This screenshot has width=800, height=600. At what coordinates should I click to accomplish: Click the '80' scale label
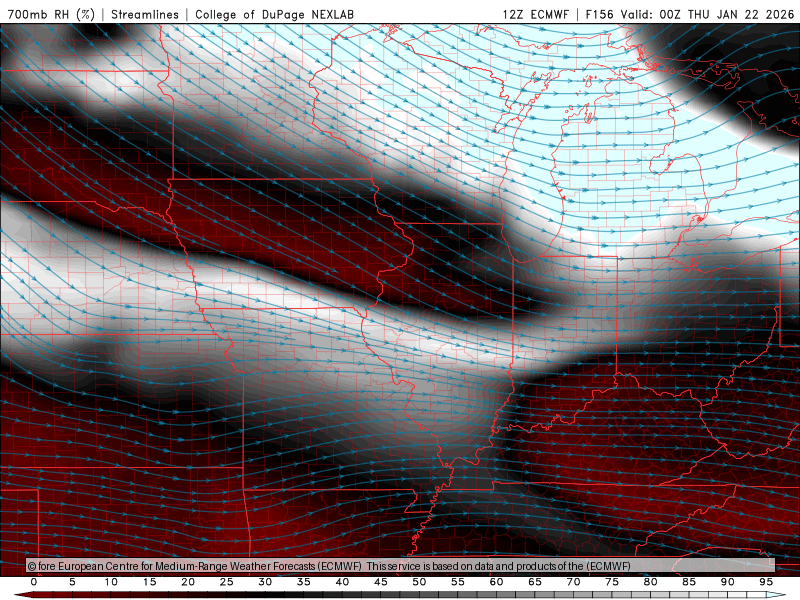[x=650, y=582]
